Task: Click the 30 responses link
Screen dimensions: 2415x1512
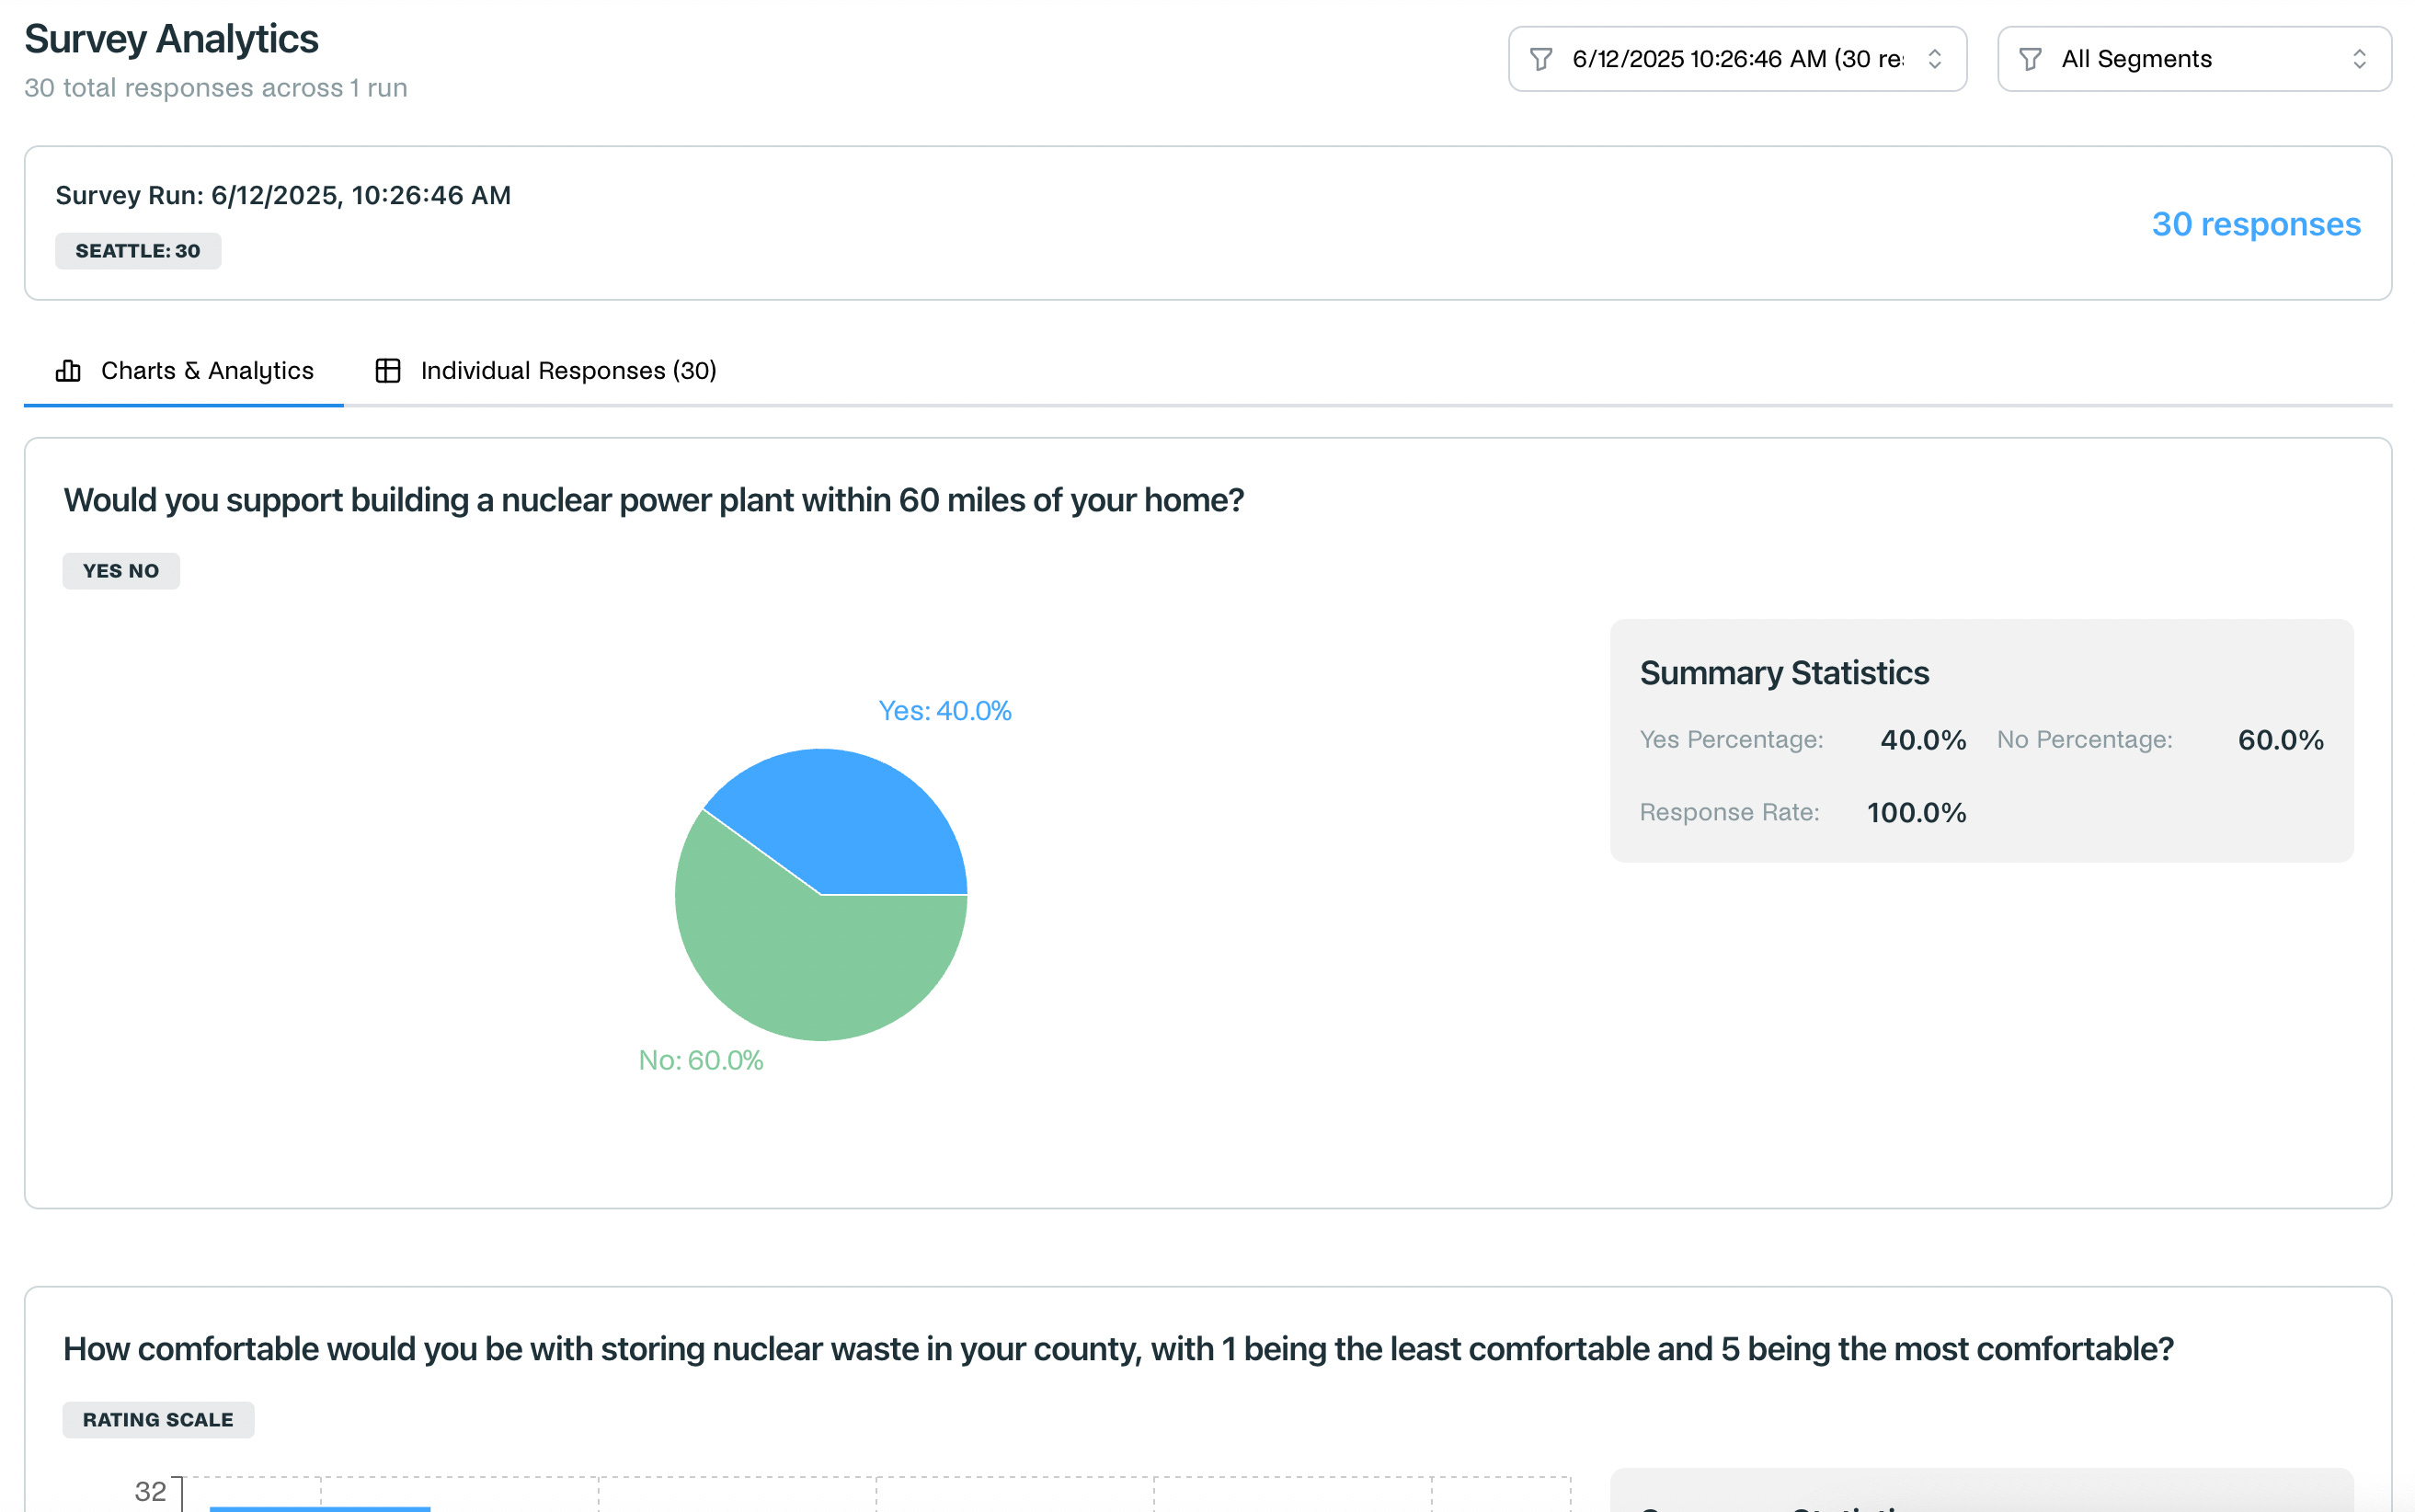Action: pyautogui.click(x=2255, y=224)
